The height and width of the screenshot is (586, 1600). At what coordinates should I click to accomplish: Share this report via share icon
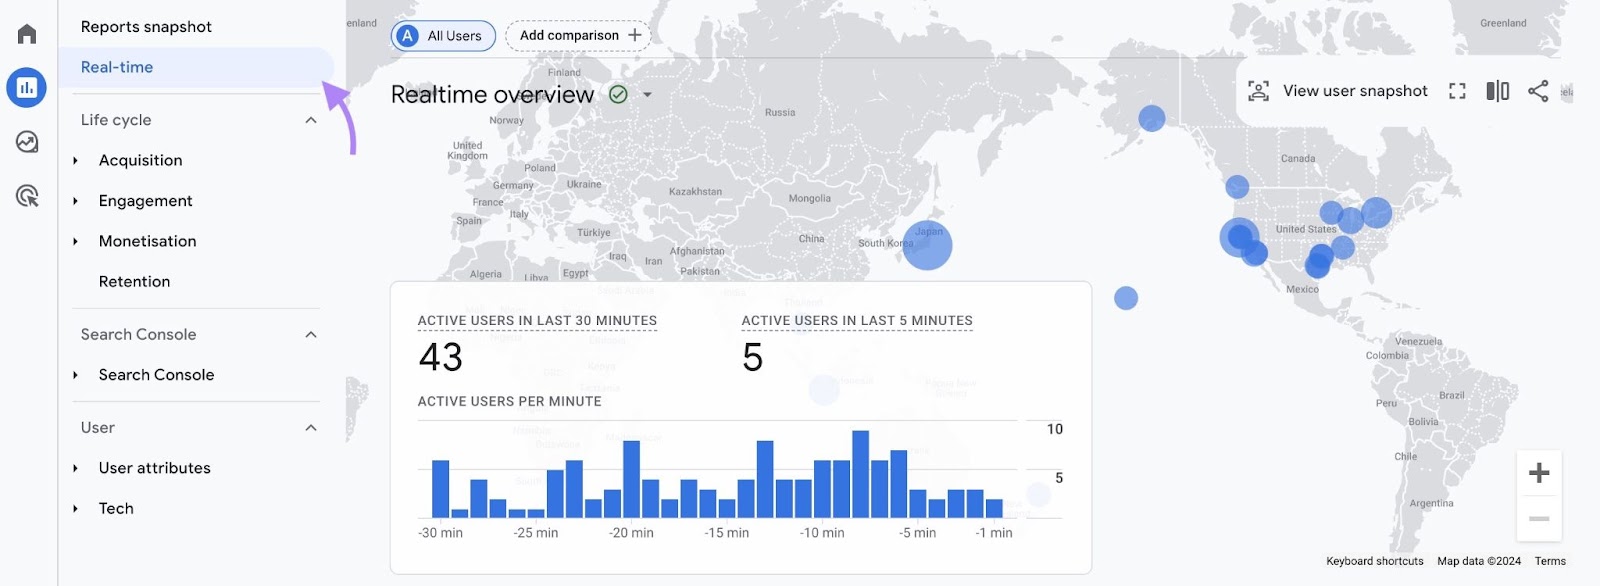pyautogui.click(x=1538, y=91)
